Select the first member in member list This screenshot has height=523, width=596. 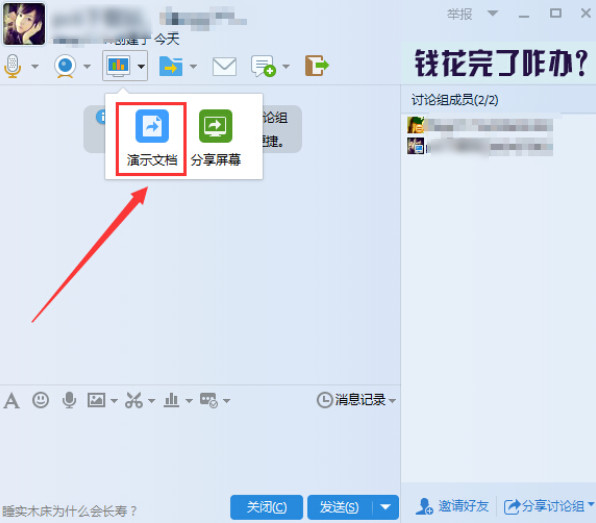(x=480, y=125)
